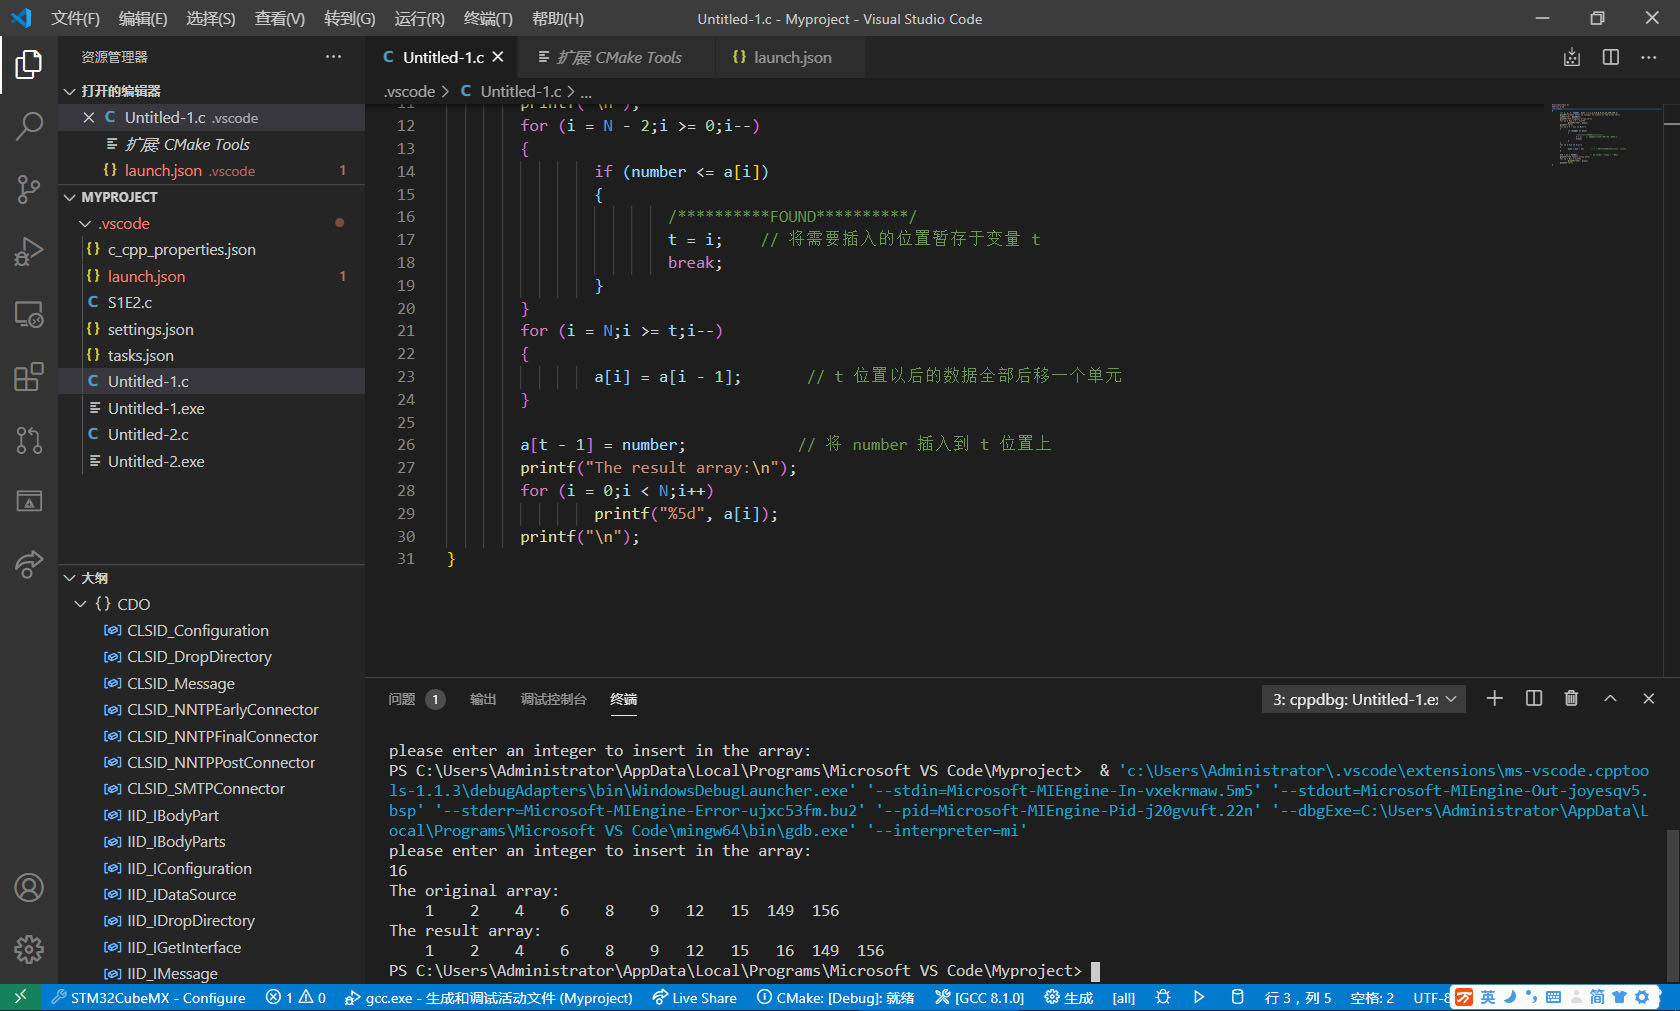Image resolution: width=1680 pixels, height=1011 pixels.
Task: Collapse the CDO outline node
Action: pyautogui.click(x=80, y=604)
